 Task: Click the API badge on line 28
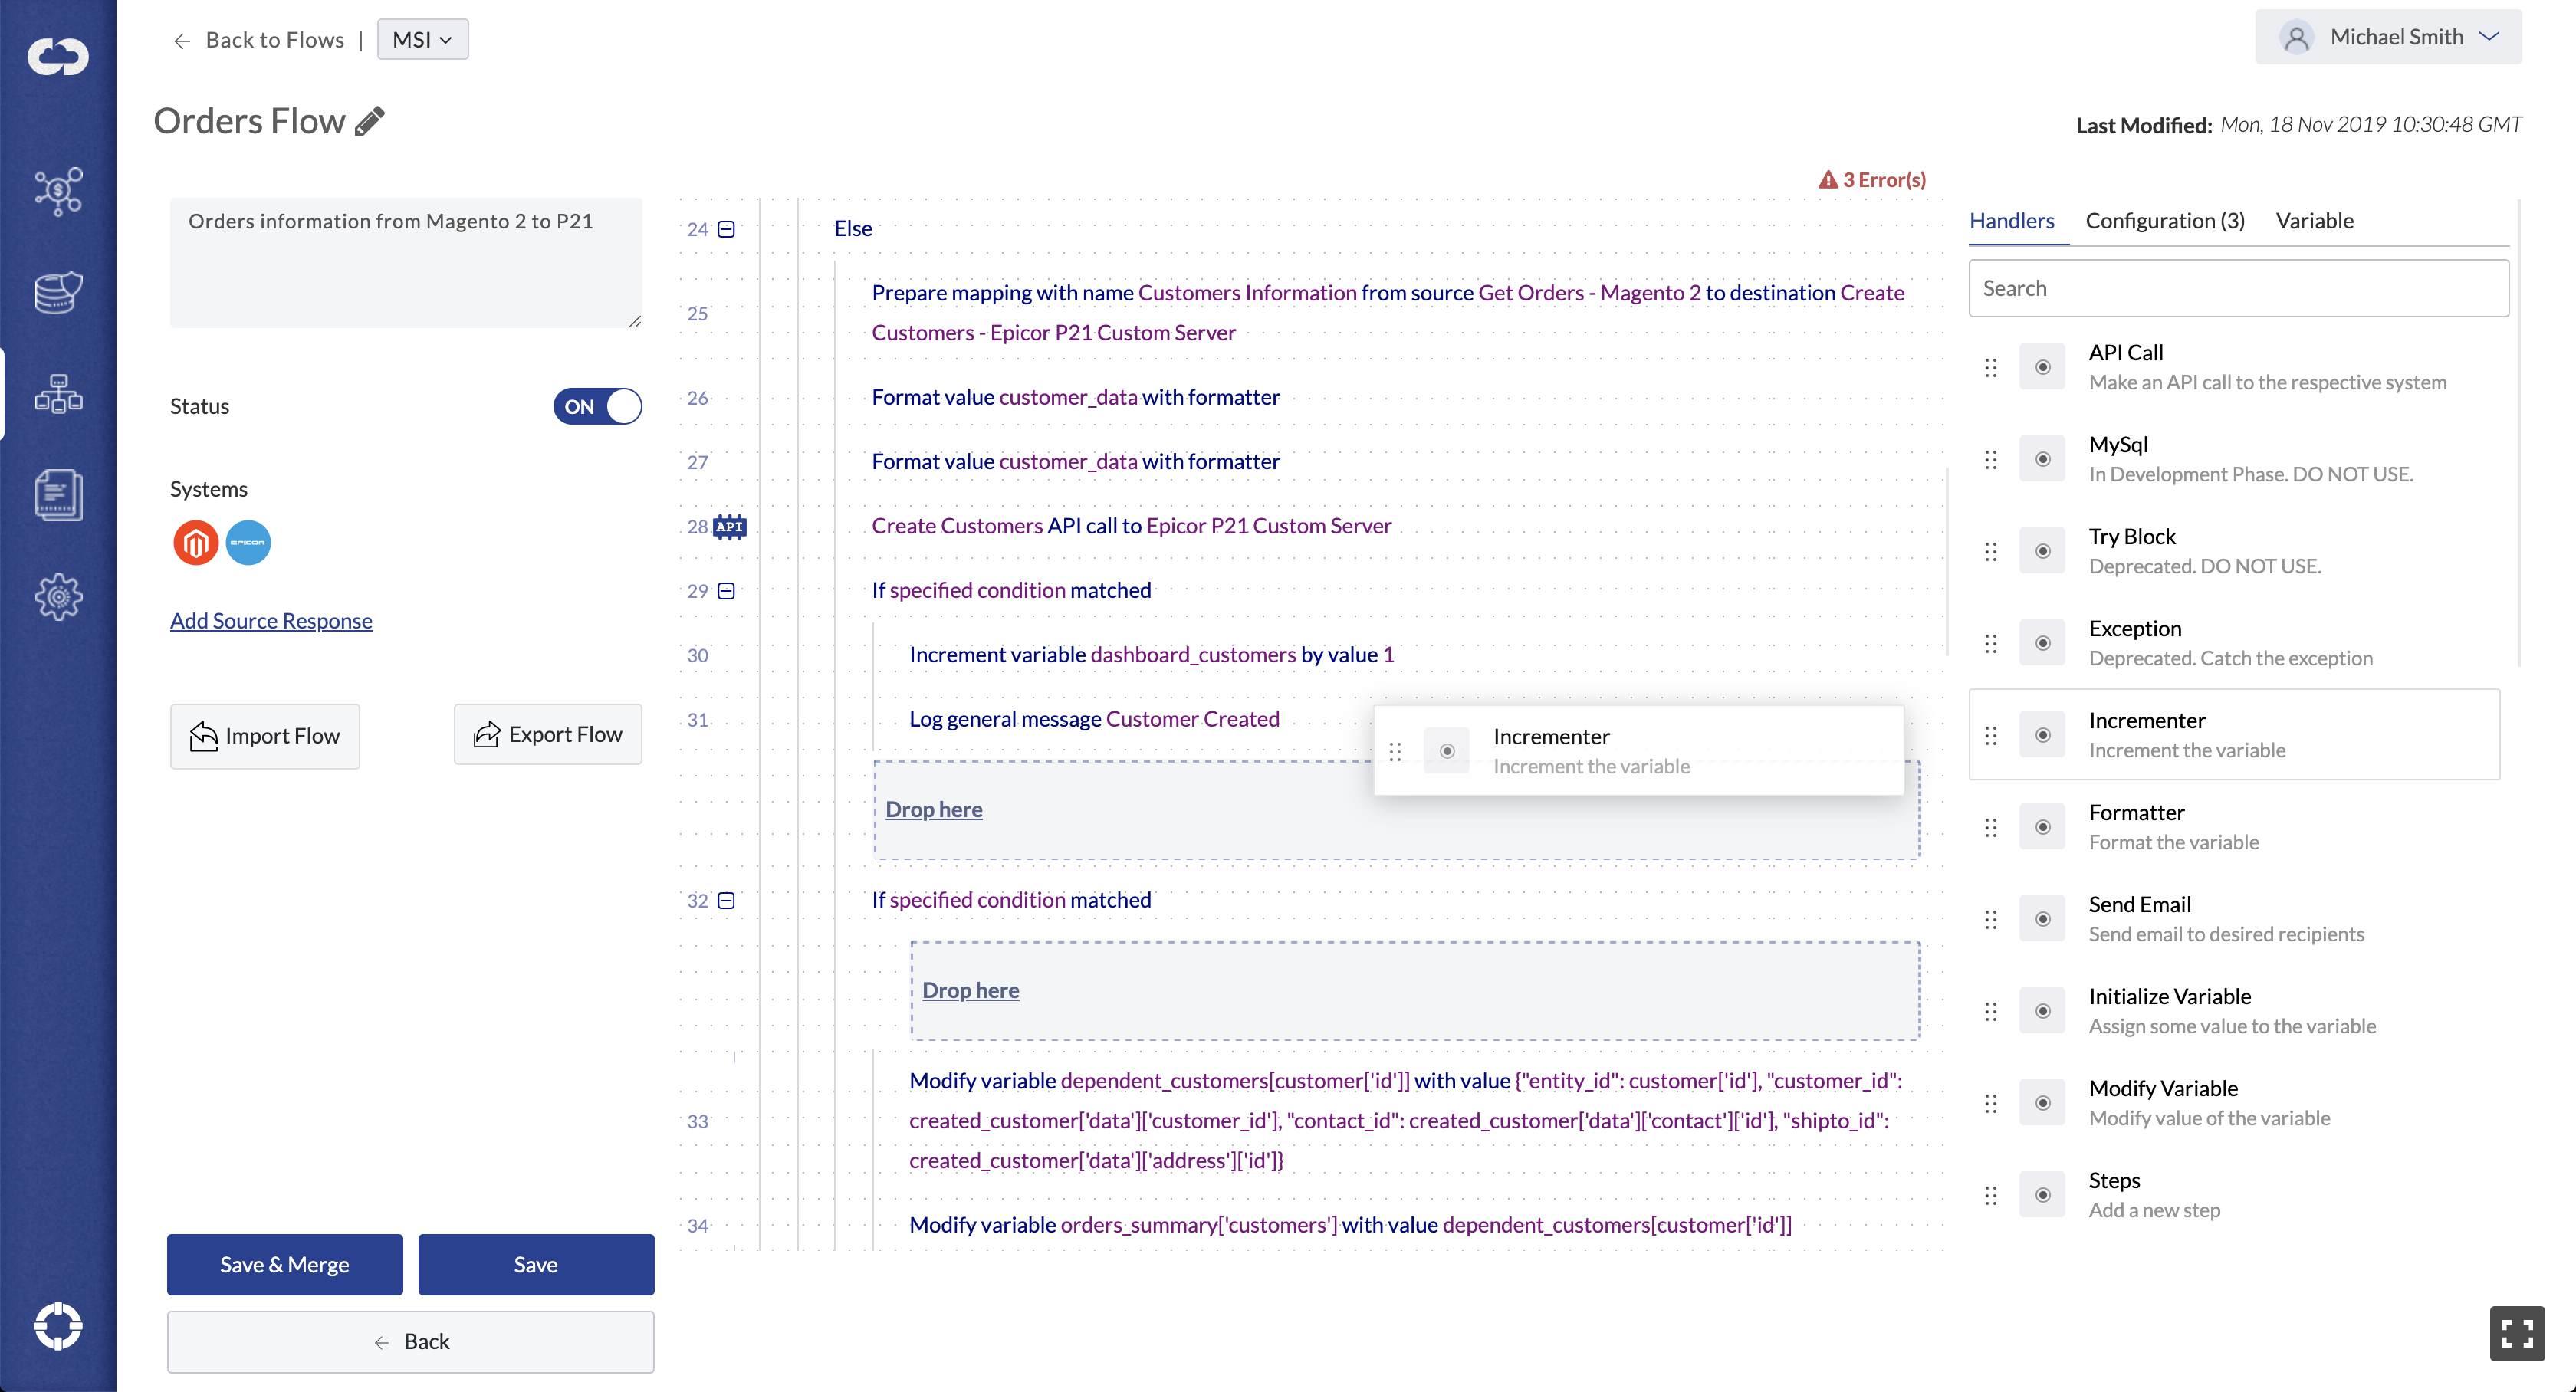[x=729, y=526]
